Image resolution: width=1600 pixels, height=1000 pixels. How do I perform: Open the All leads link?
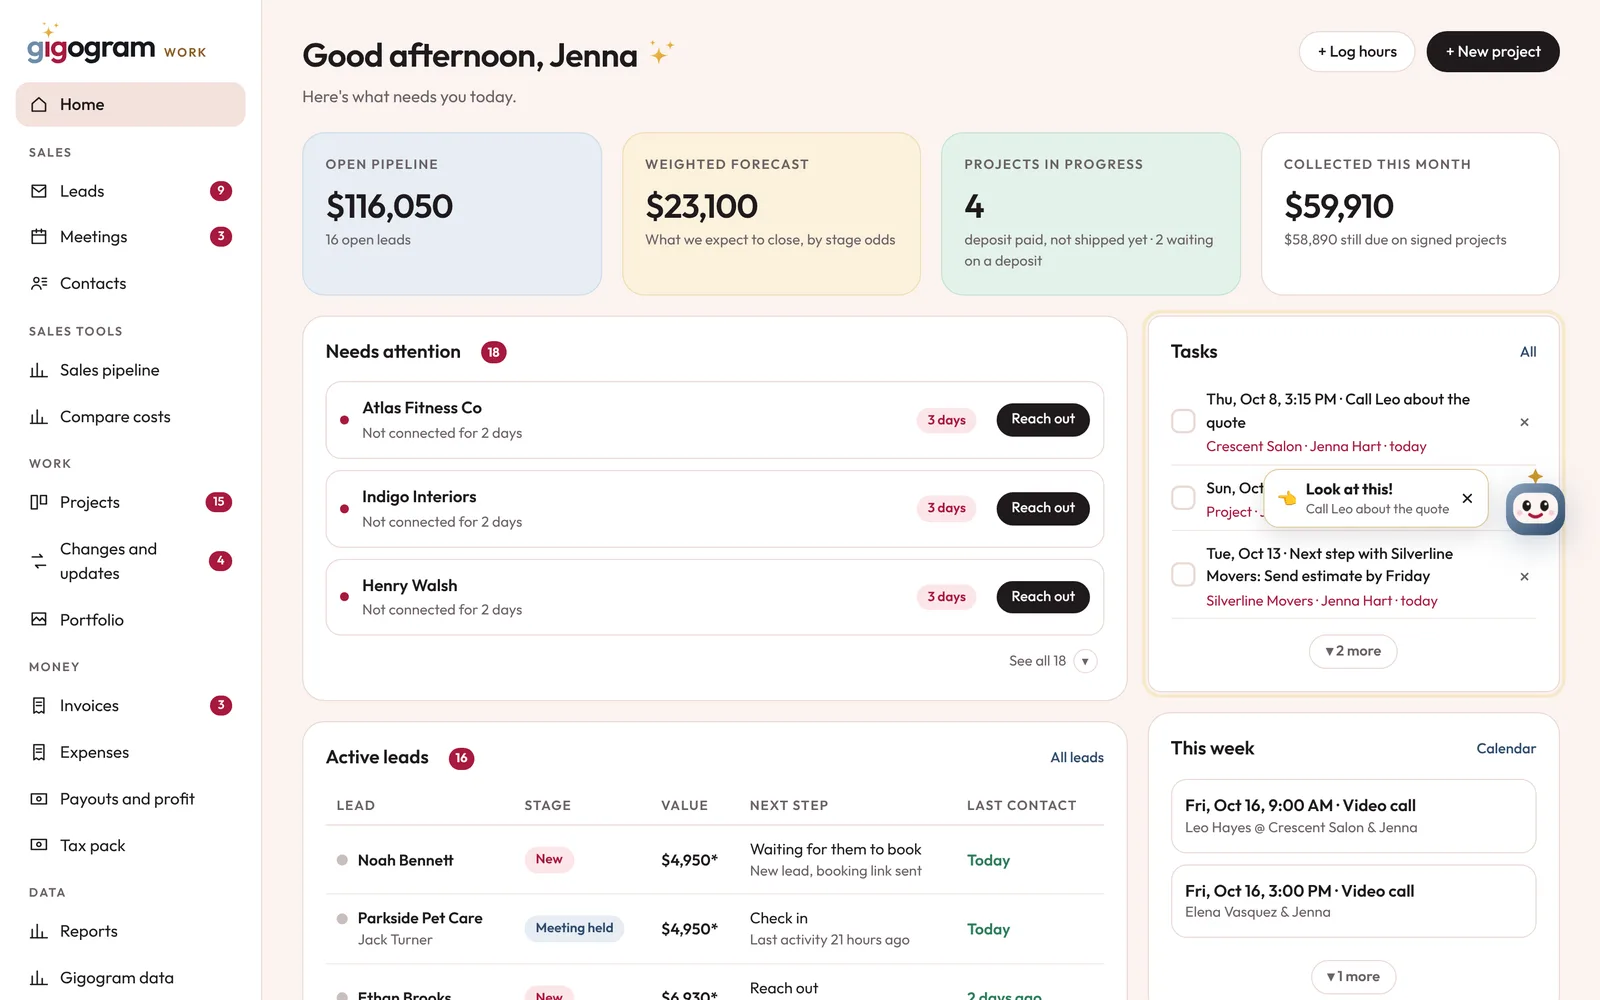(1077, 758)
